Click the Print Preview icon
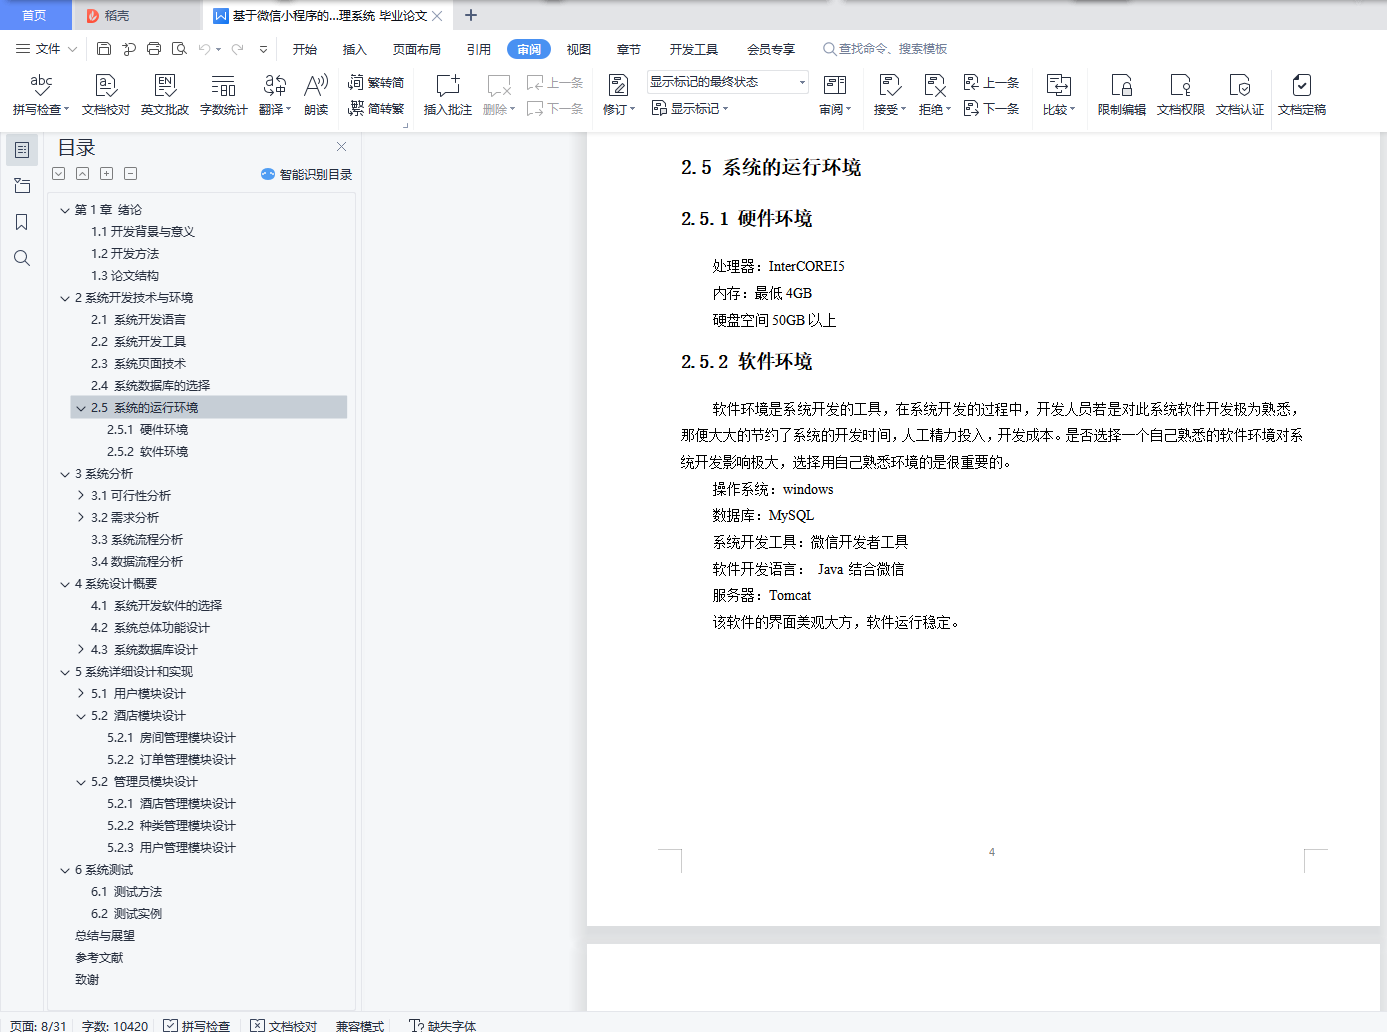The image size is (1387, 1032). pyautogui.click(x=179, y=48)
